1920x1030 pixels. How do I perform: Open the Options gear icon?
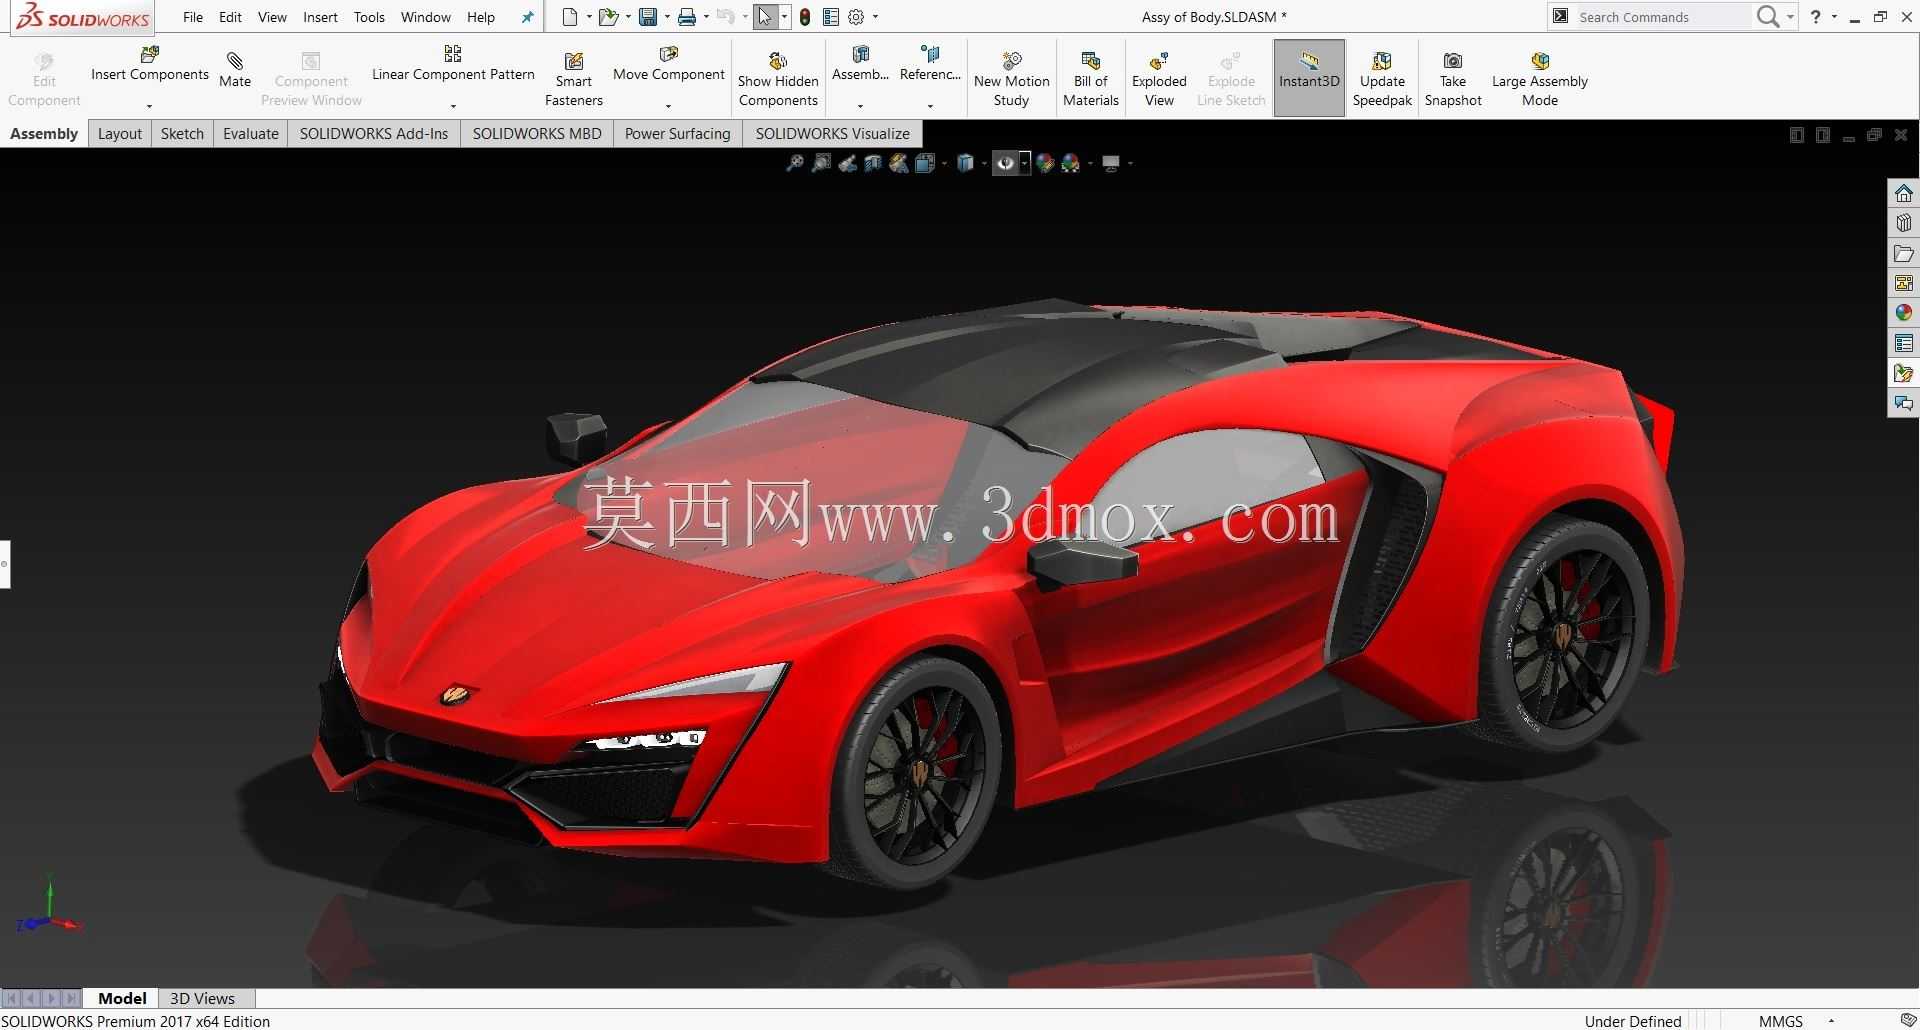pos(856,17)
